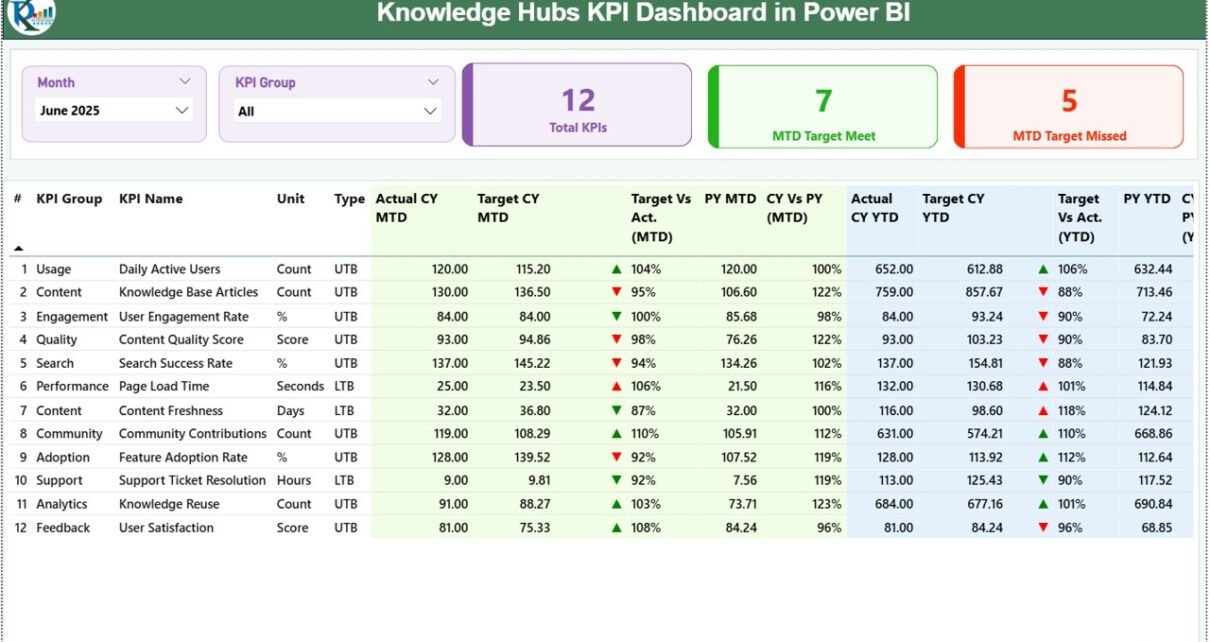Collapse the Month slicer header chevron
The image size is (1210, 642).
(x=185, y=82)
